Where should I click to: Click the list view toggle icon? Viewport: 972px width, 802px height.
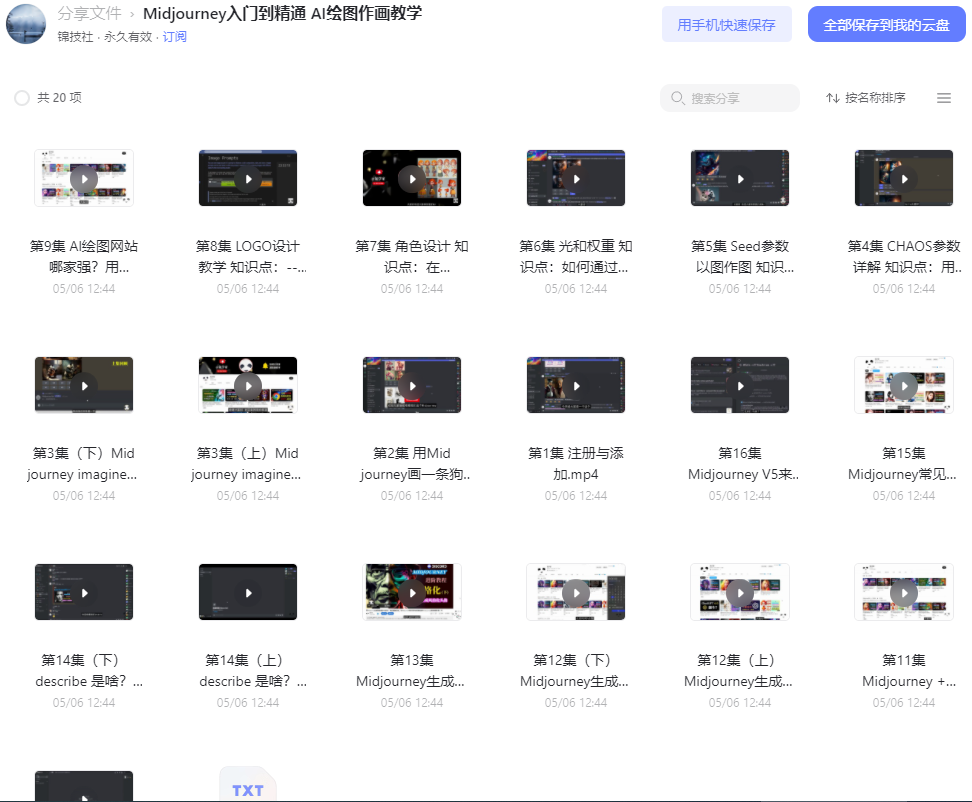click(943, 98)
